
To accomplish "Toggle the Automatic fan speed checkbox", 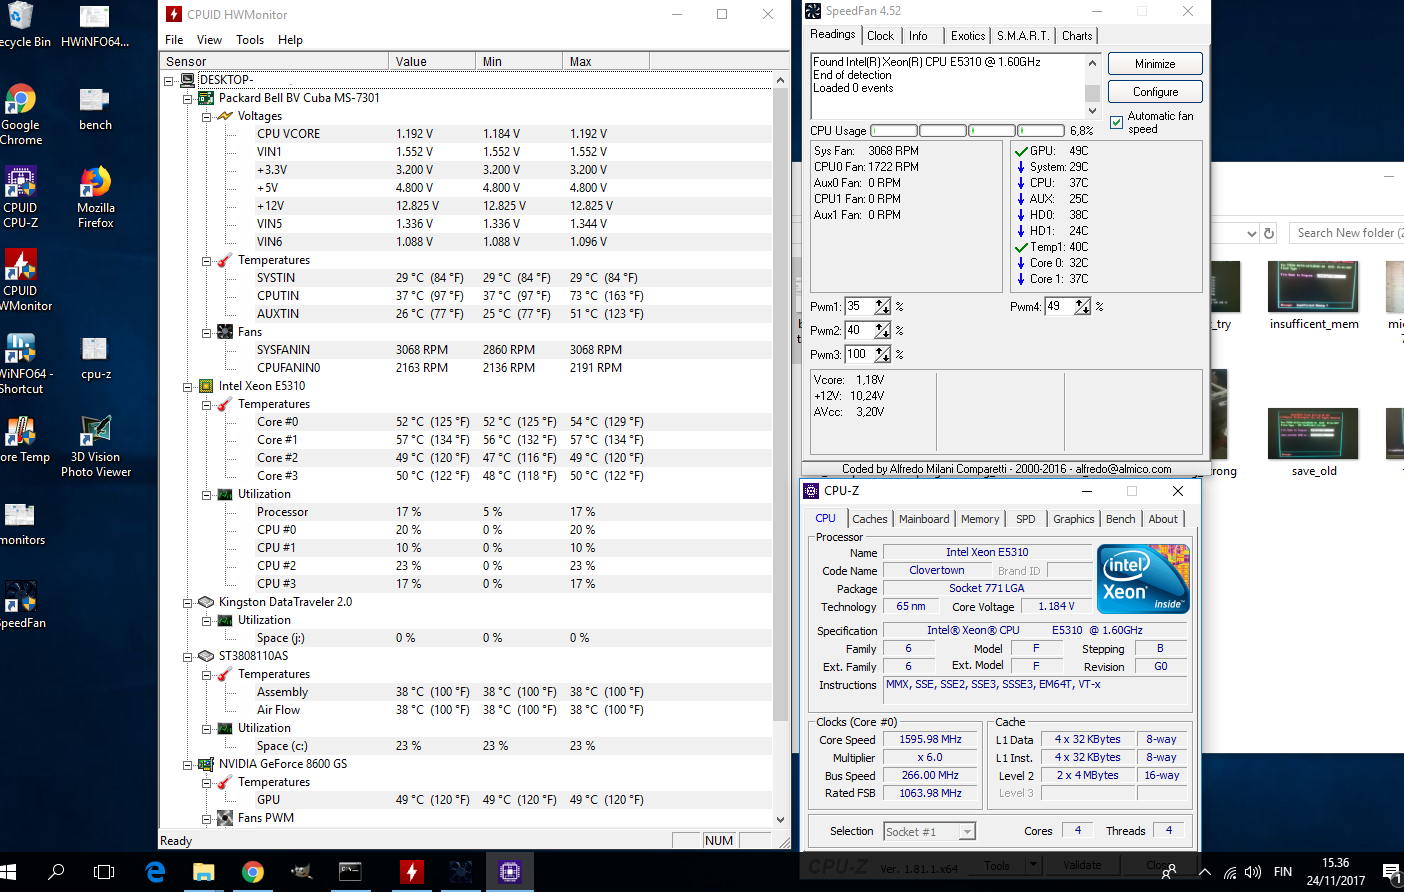I will click(x=1116, y=123).
